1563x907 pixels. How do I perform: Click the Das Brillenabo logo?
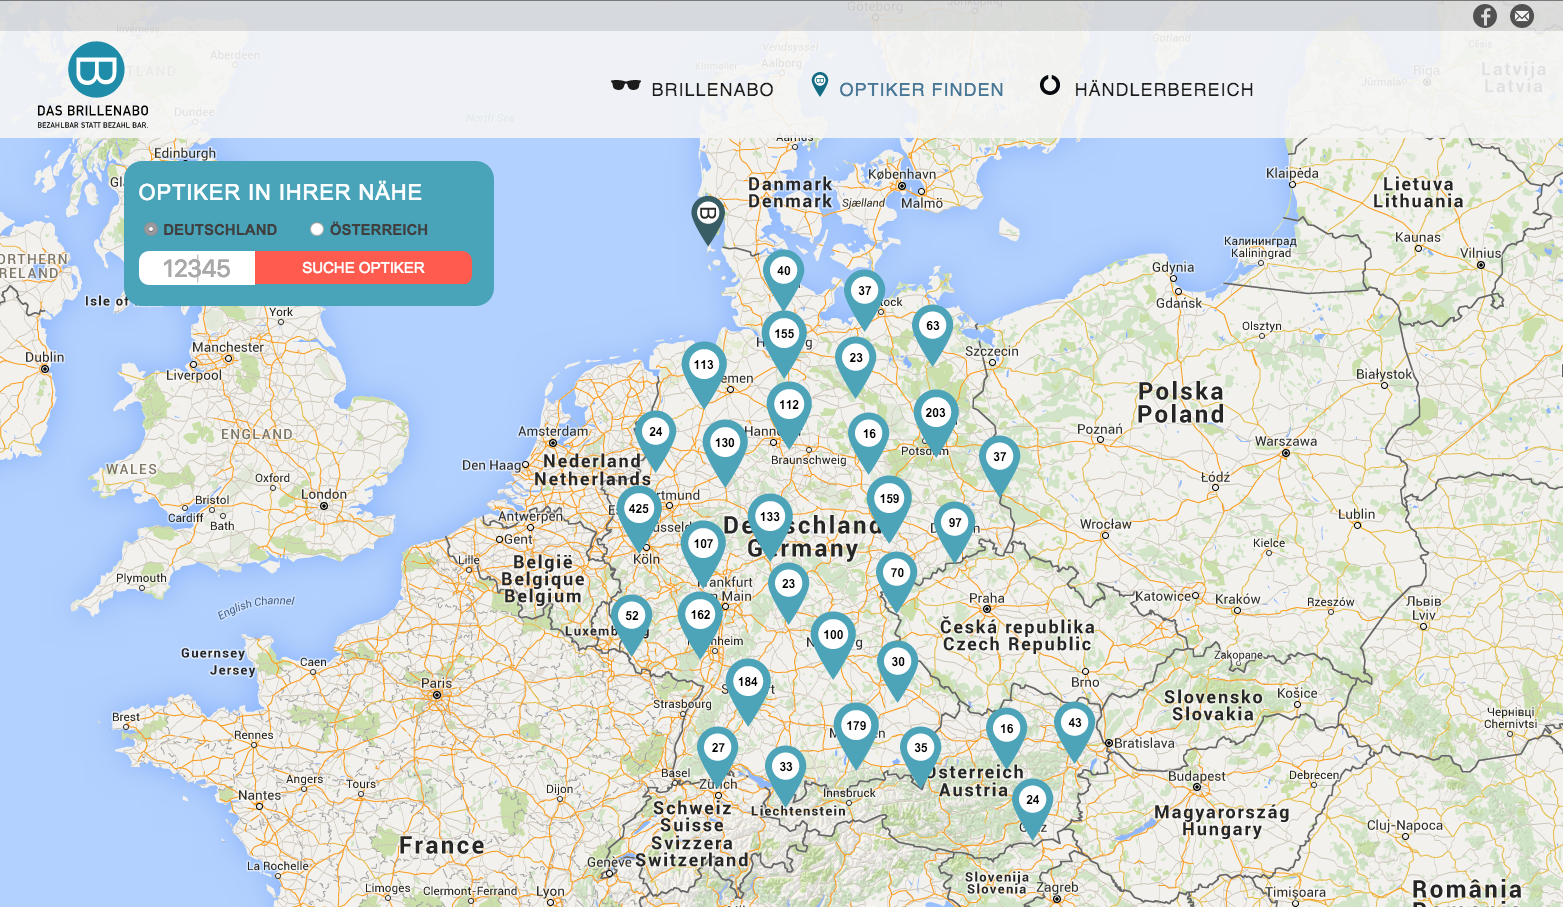[94, 85]
